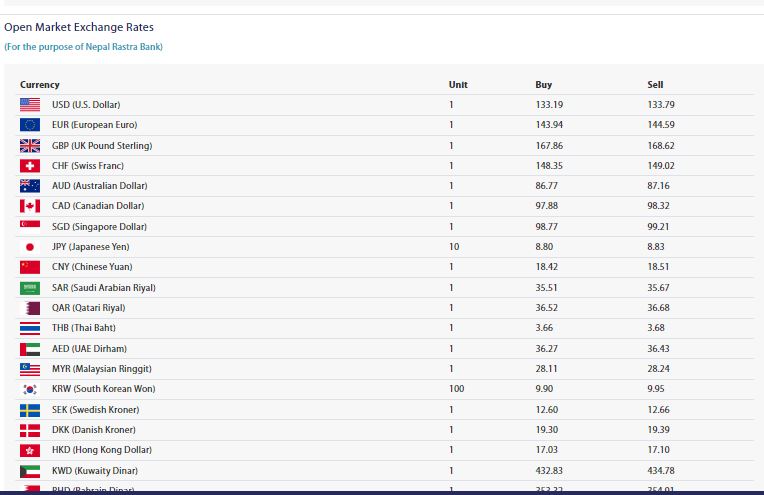
Task: Click the South Korean Won flag icon
Action: click(x=30, y=389)
